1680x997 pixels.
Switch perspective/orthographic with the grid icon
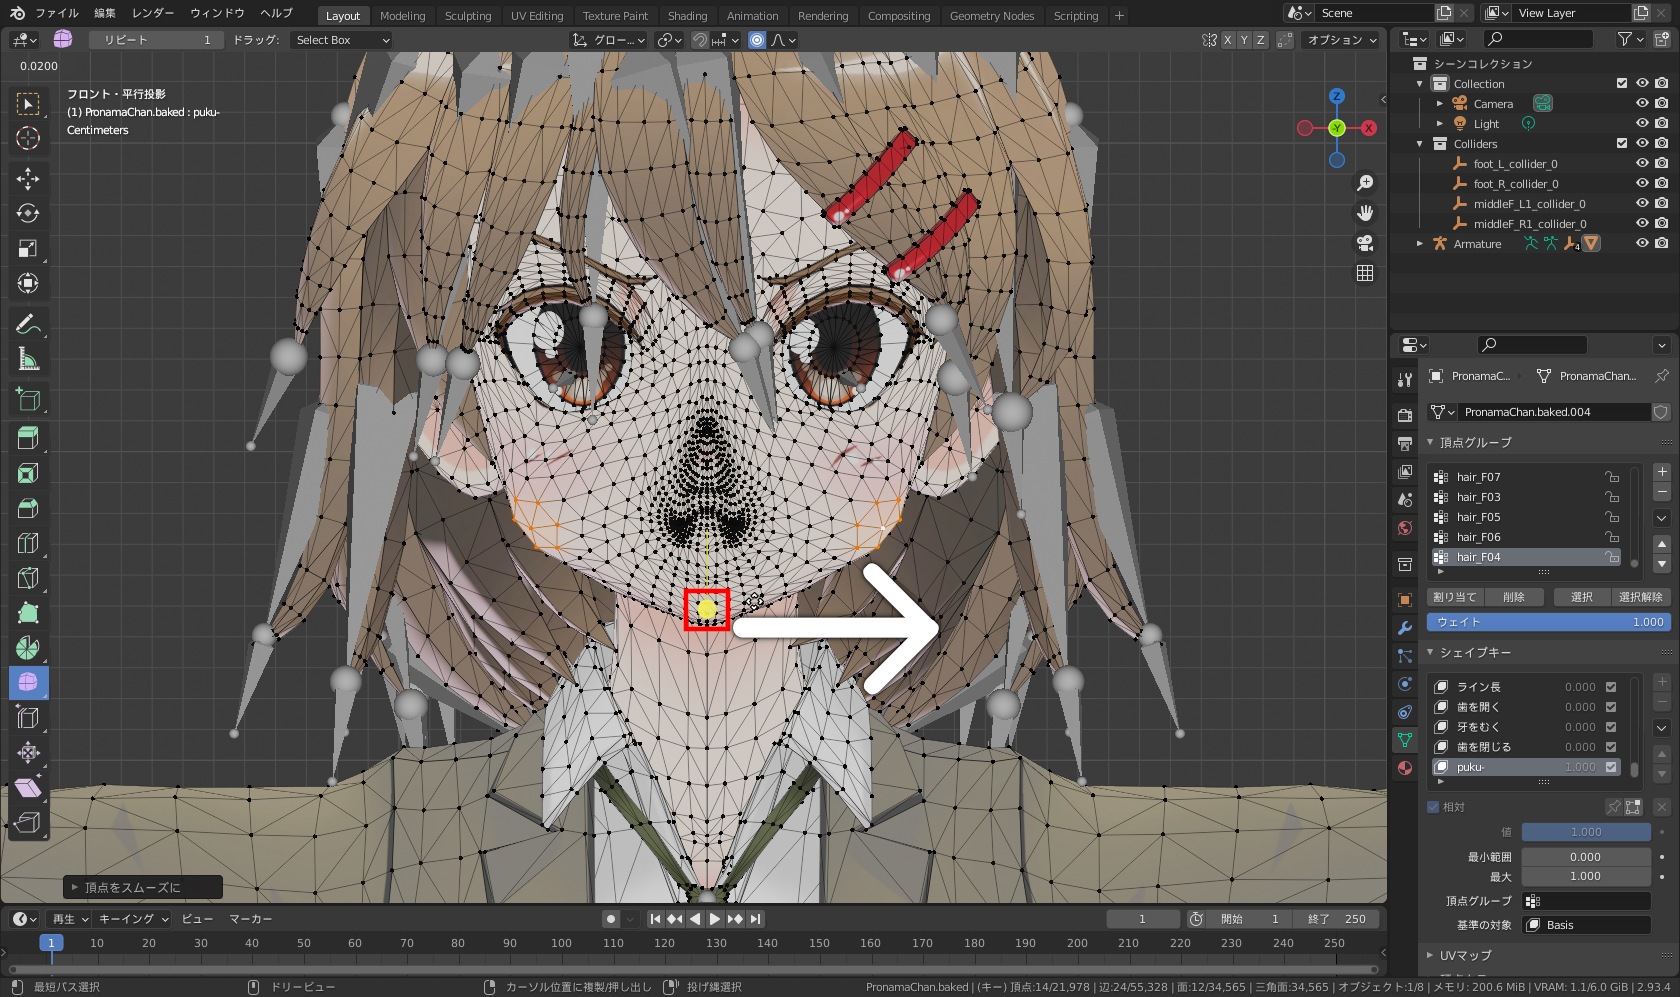coord(1365,273)
